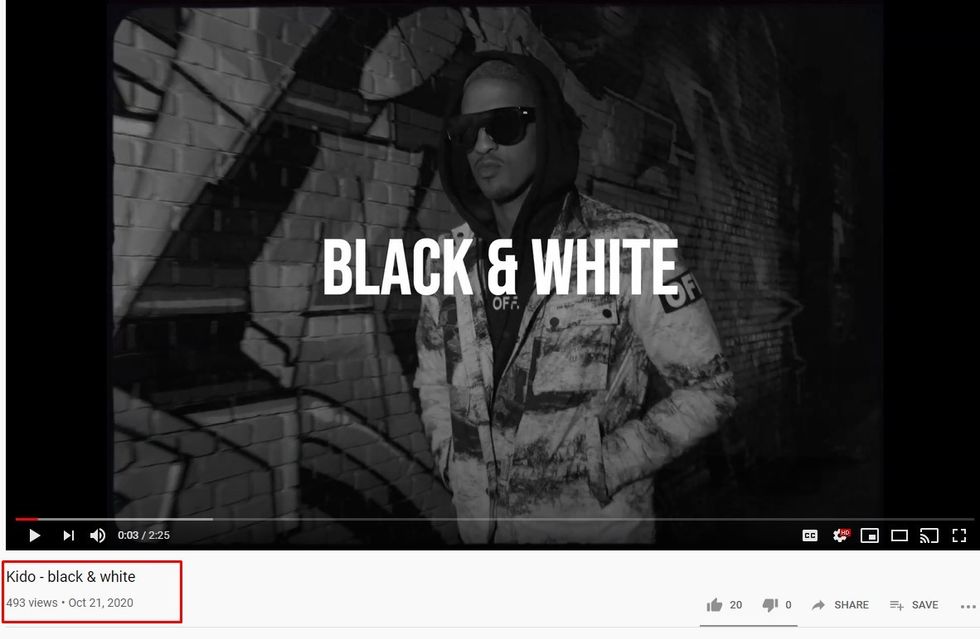Click the 0:03 / 2:25 time display
The width and height of the screenshot is (980, 639).
pyautogui.click(x=144, y=535)
